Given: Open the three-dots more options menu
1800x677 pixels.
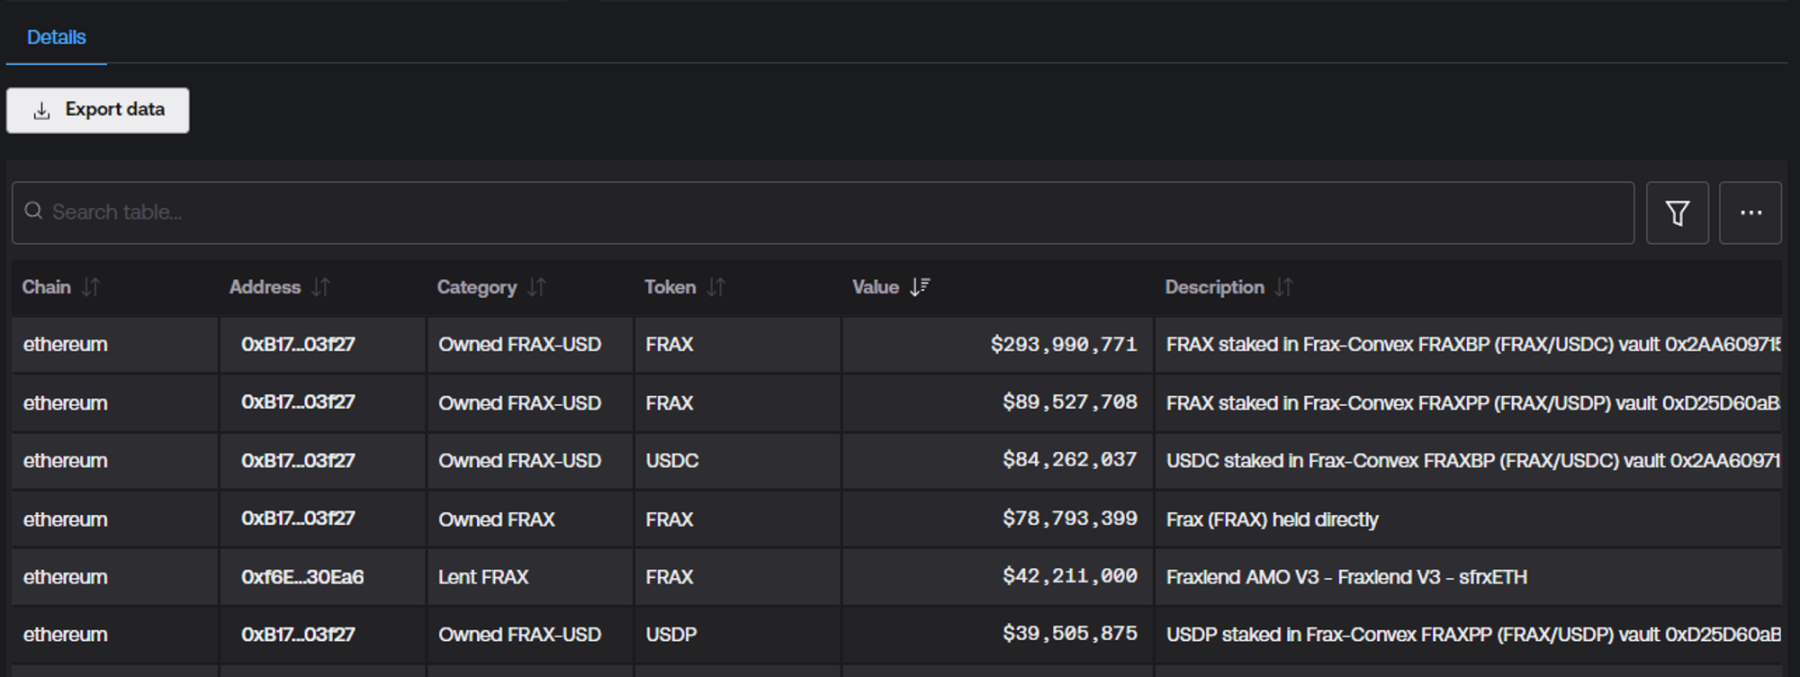Looking at the screenshot, I should point(1750,213).
